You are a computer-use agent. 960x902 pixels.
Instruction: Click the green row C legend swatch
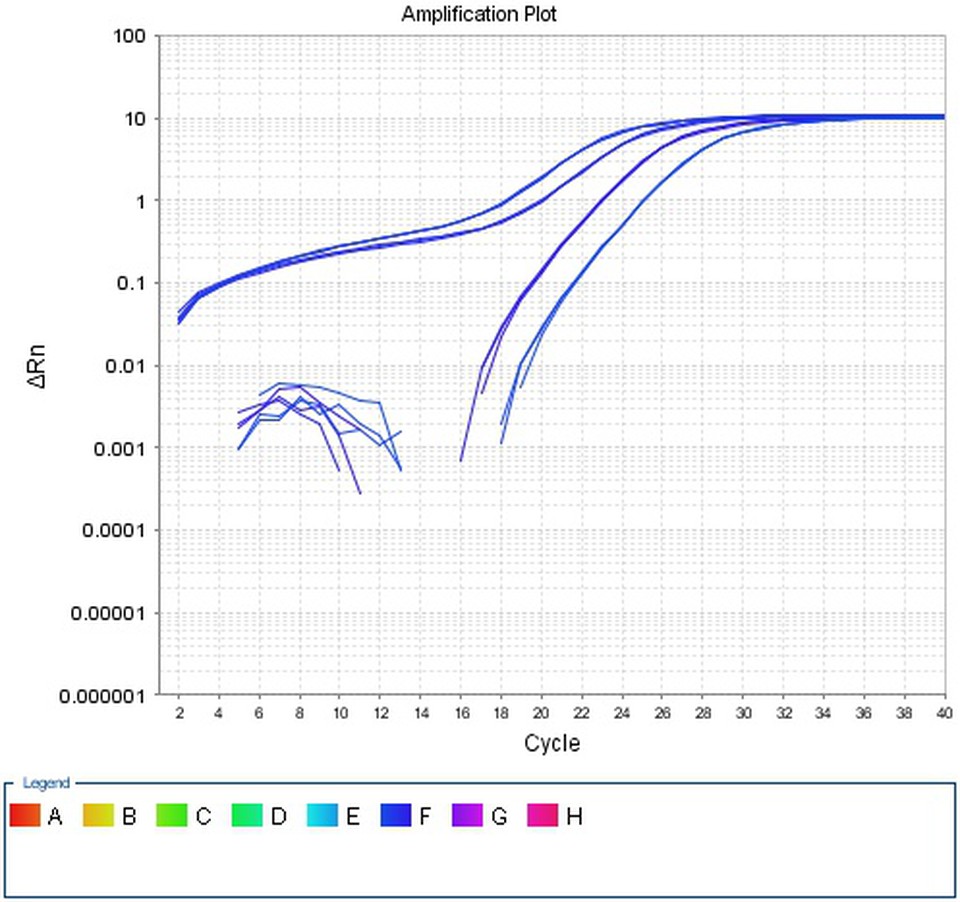point(173,816)
